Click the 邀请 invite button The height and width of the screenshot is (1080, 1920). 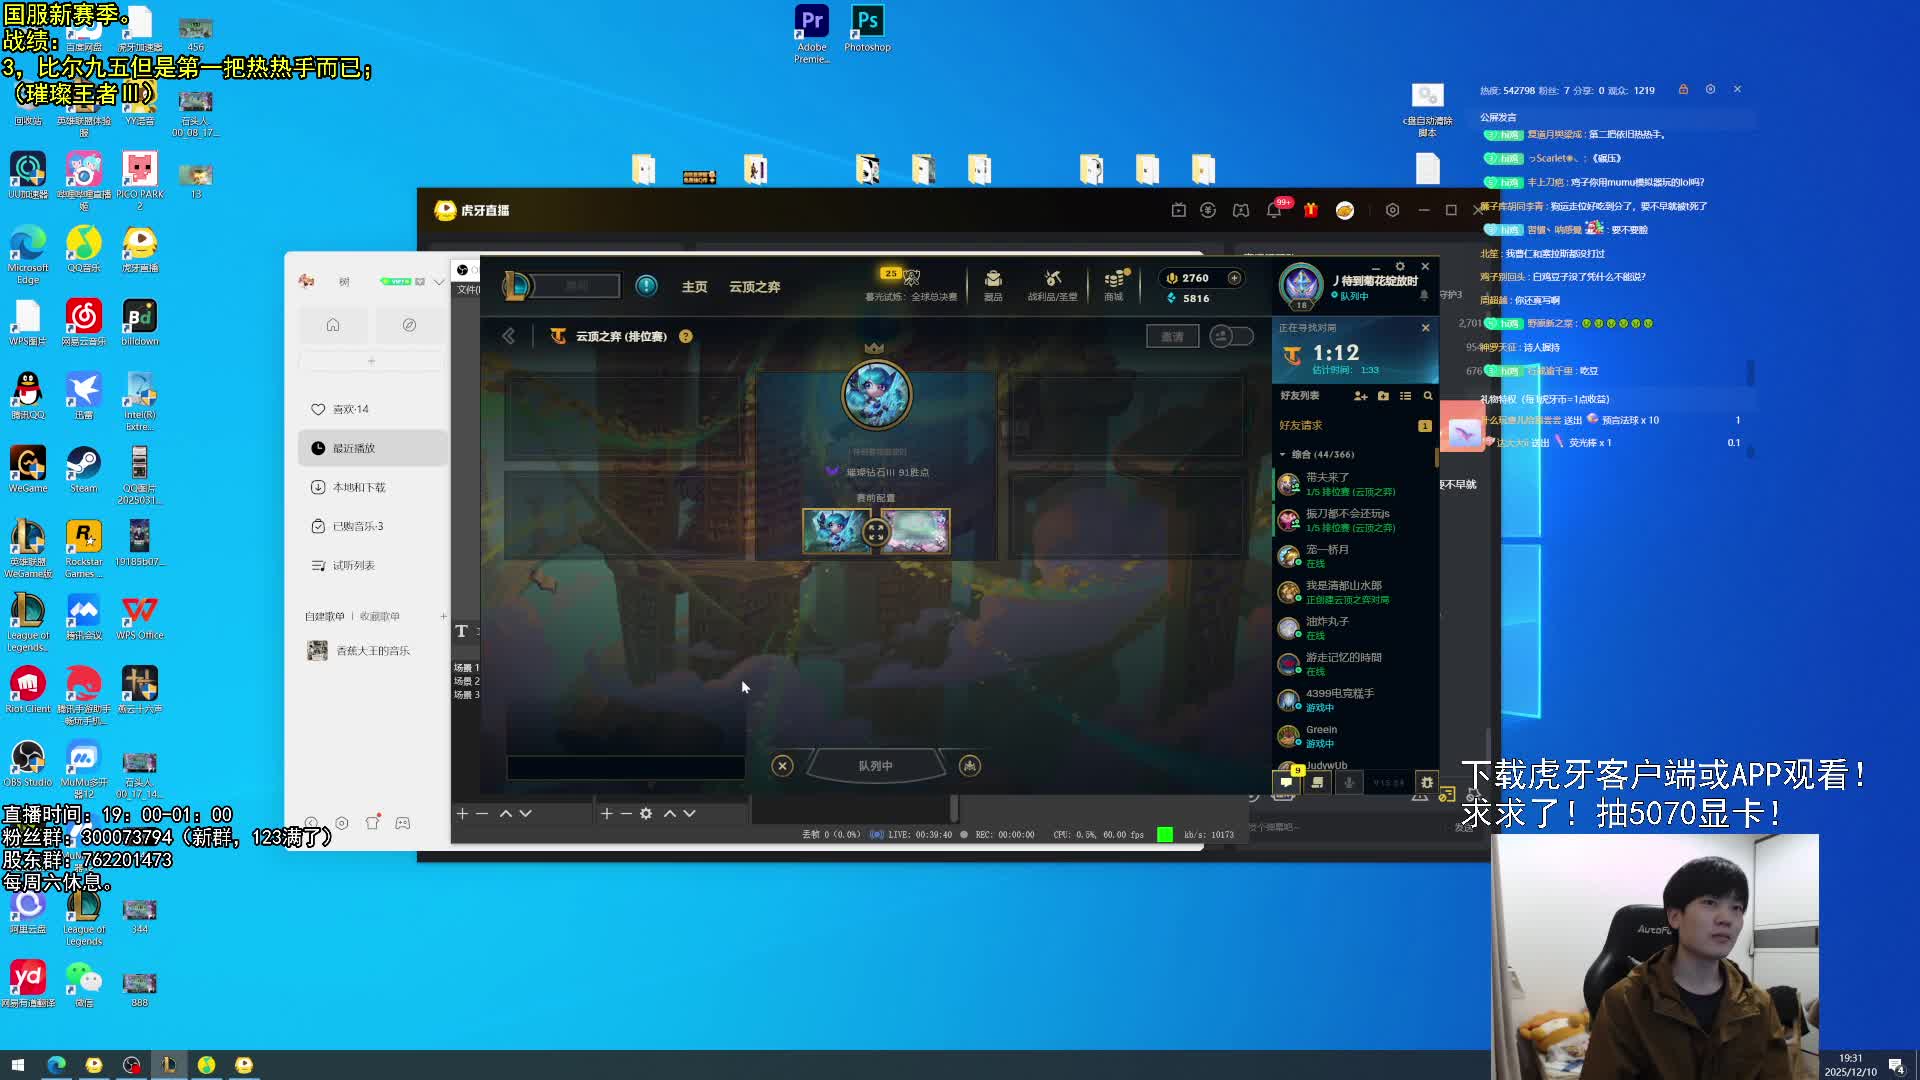coord(1172,336)
